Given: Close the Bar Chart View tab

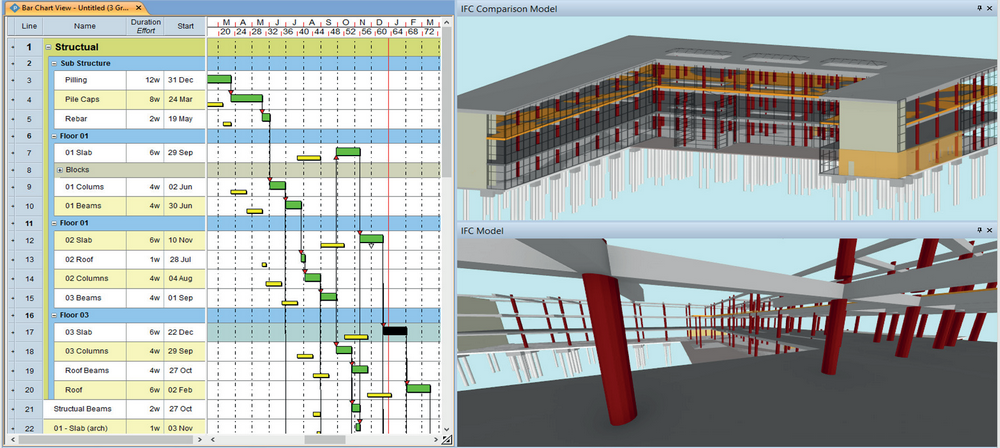Looking at the screenshot, I should pyautogui.click(x=141, y=8).
